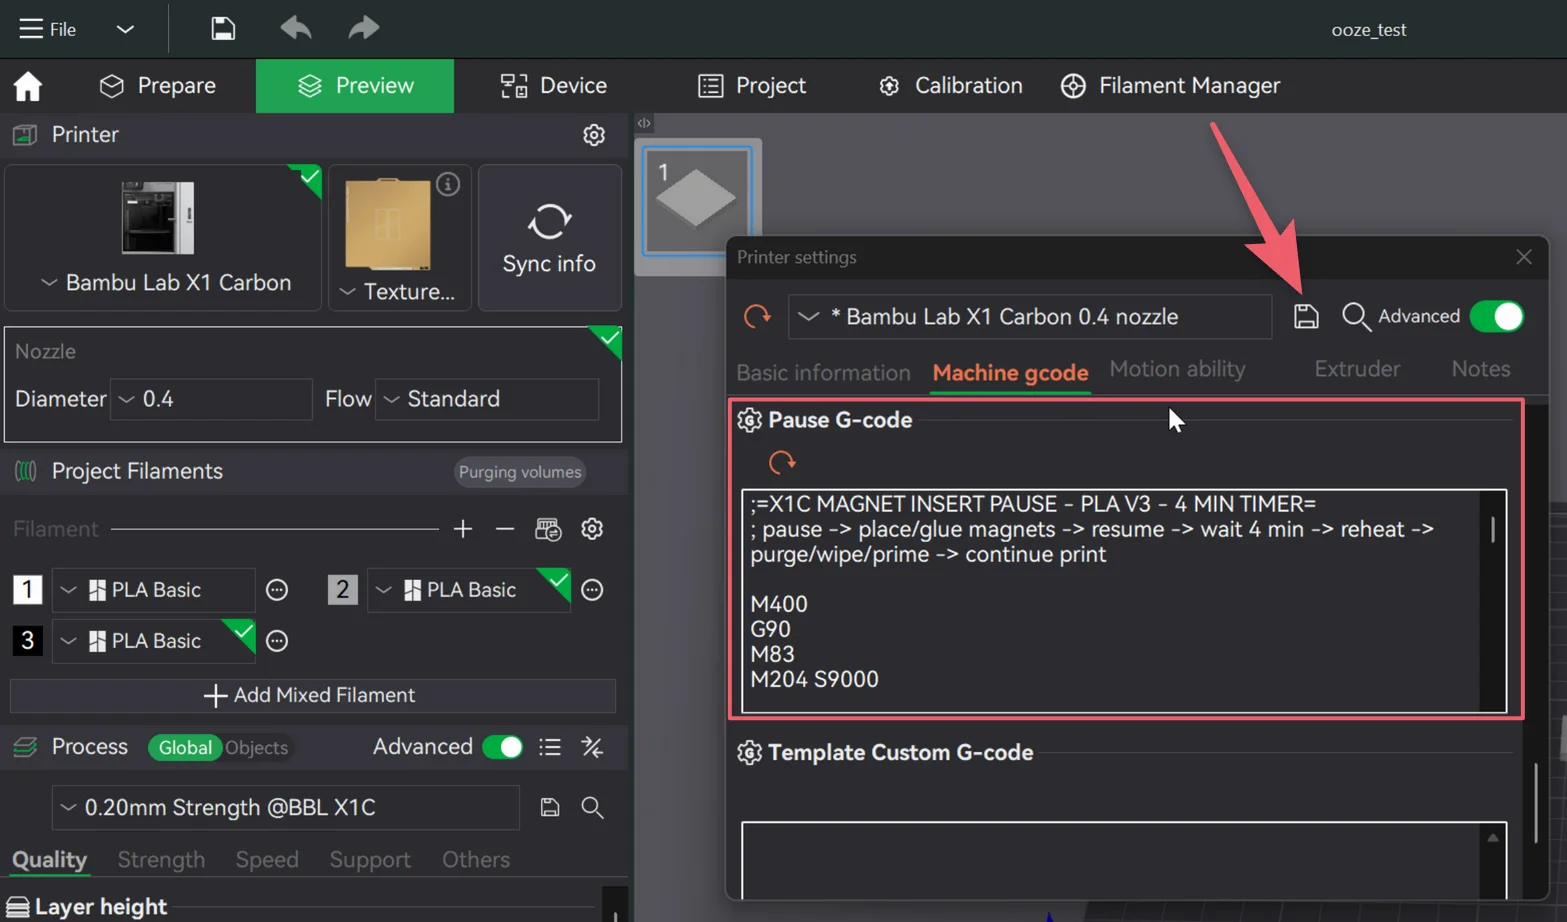Image resolution: width=1567 pixels, height=922 pixels.
Task: Open the Notes tab
Action: (x=1481, y=369)
